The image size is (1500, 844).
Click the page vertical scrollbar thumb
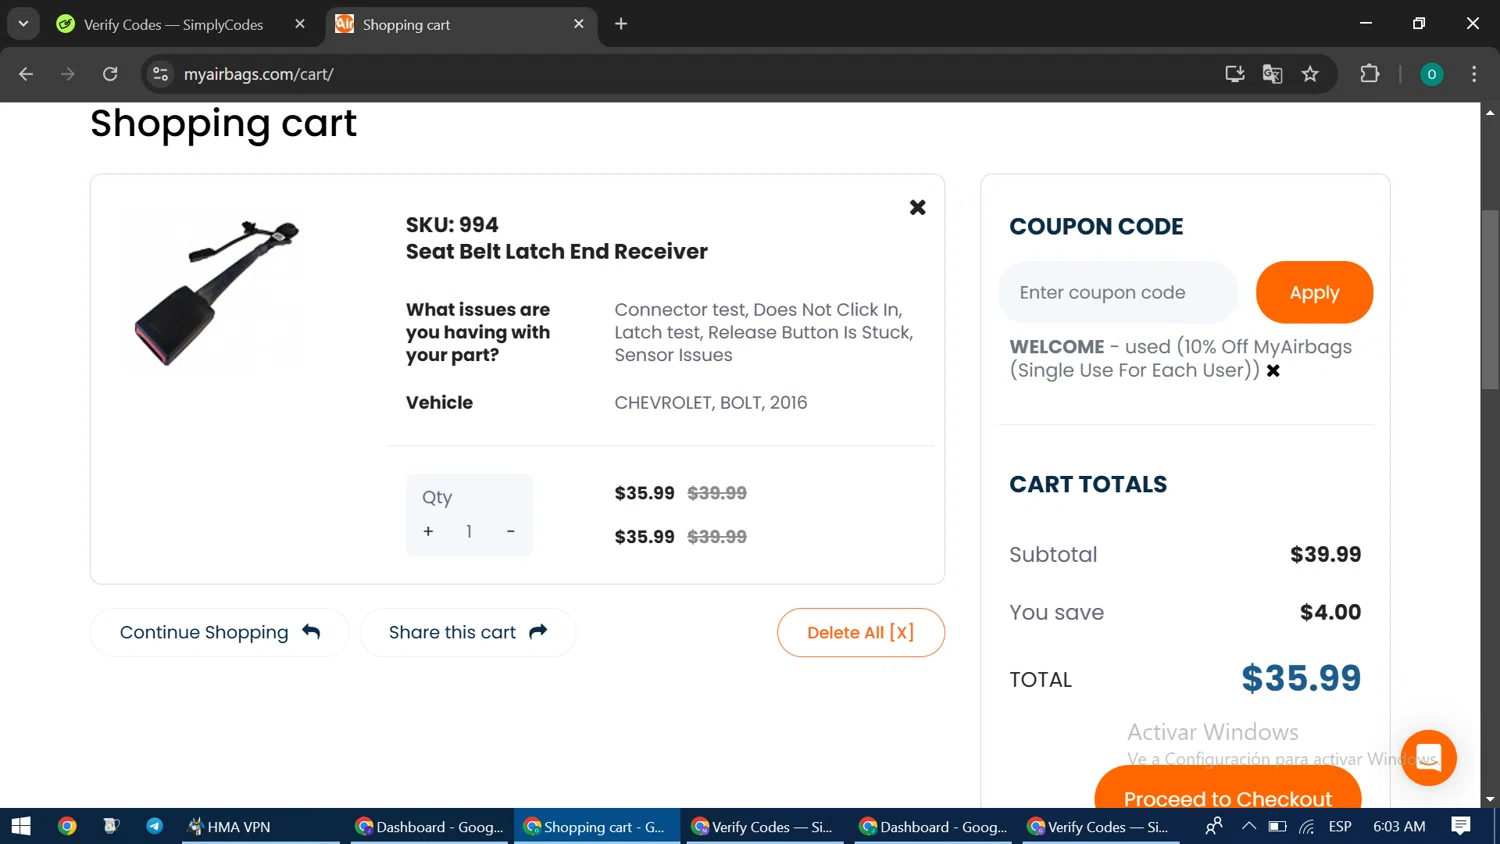point(1490,299)
